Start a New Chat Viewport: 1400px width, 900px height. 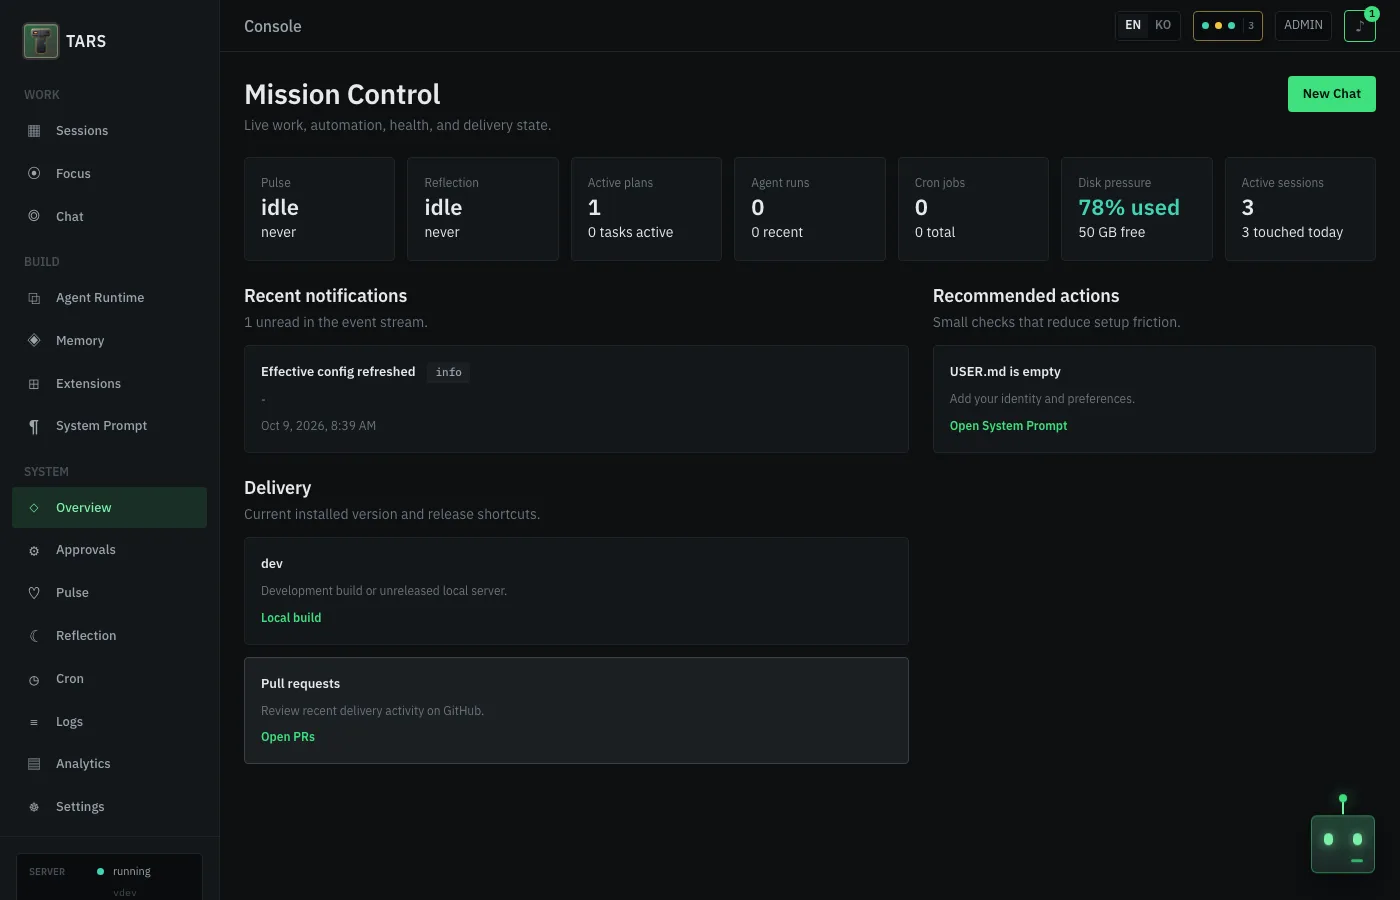(x=1331, y=94)
